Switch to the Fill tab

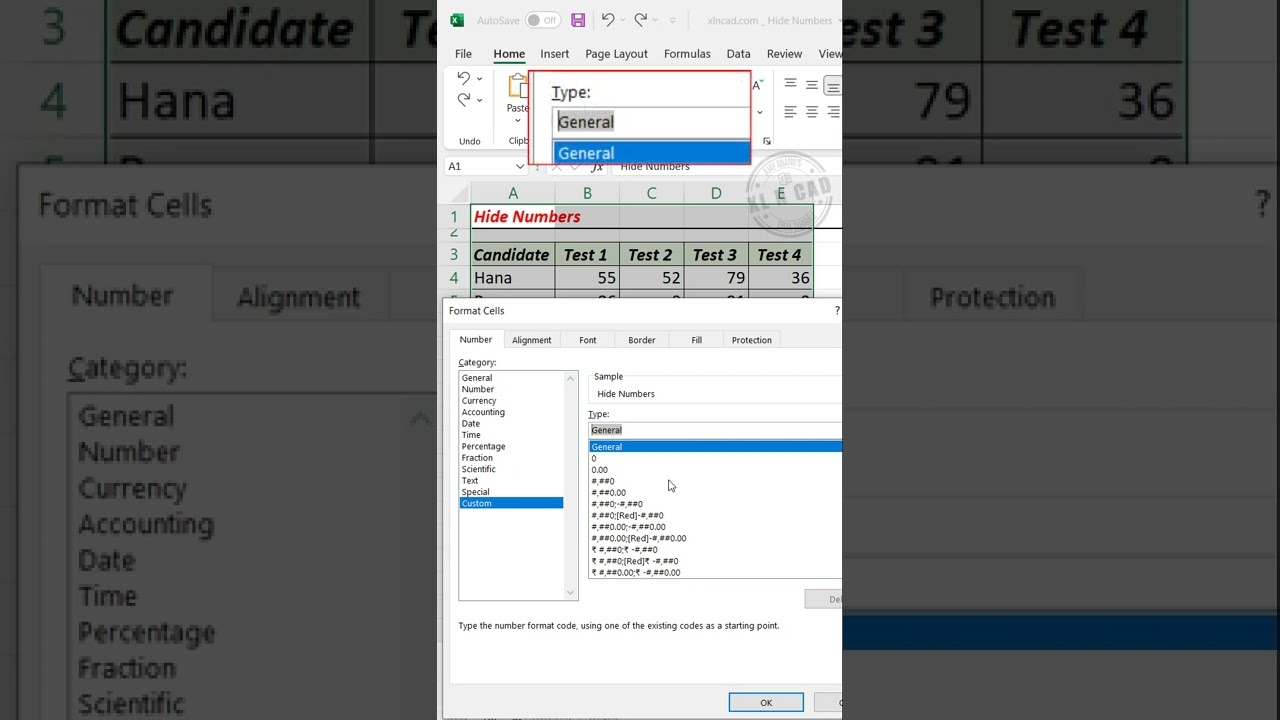point(697,340)
